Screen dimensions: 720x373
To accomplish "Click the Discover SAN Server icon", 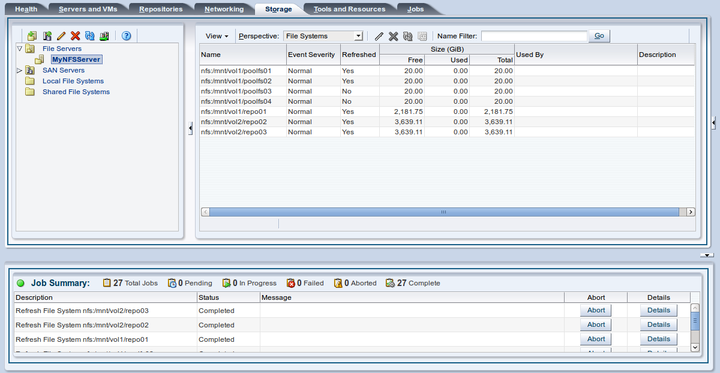I will (47, 36).
